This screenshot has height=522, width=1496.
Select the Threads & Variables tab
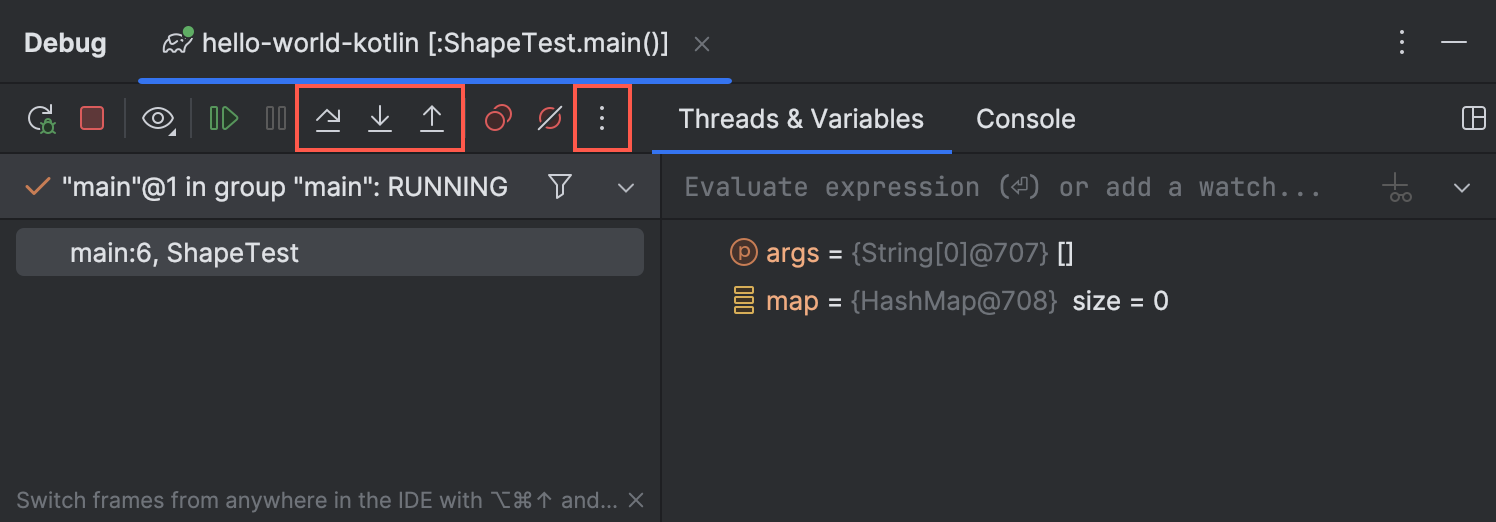click(x=801, y=119)
